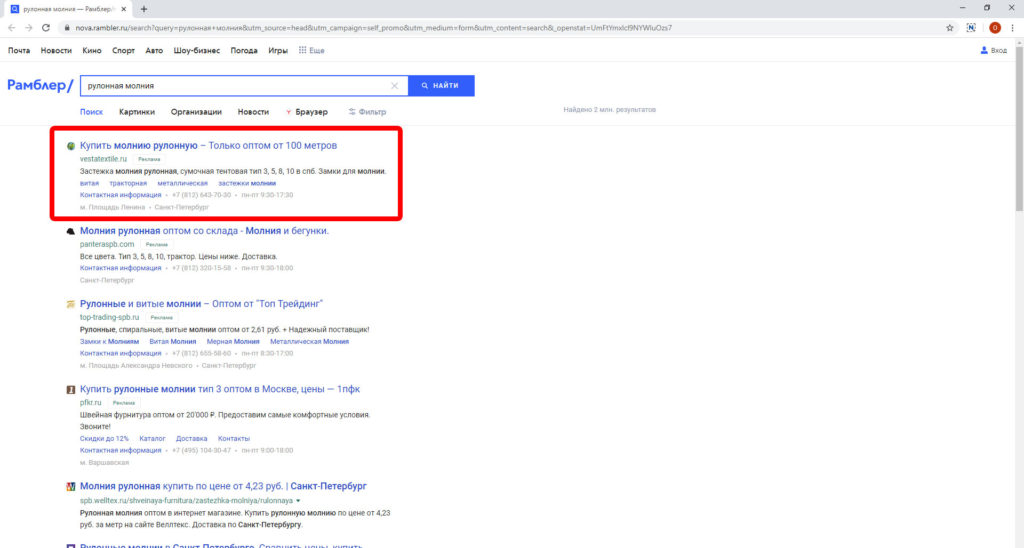This screenshot has width=1024, height=548.
Task: Open the Еще services grid menu
Action: 311,50
